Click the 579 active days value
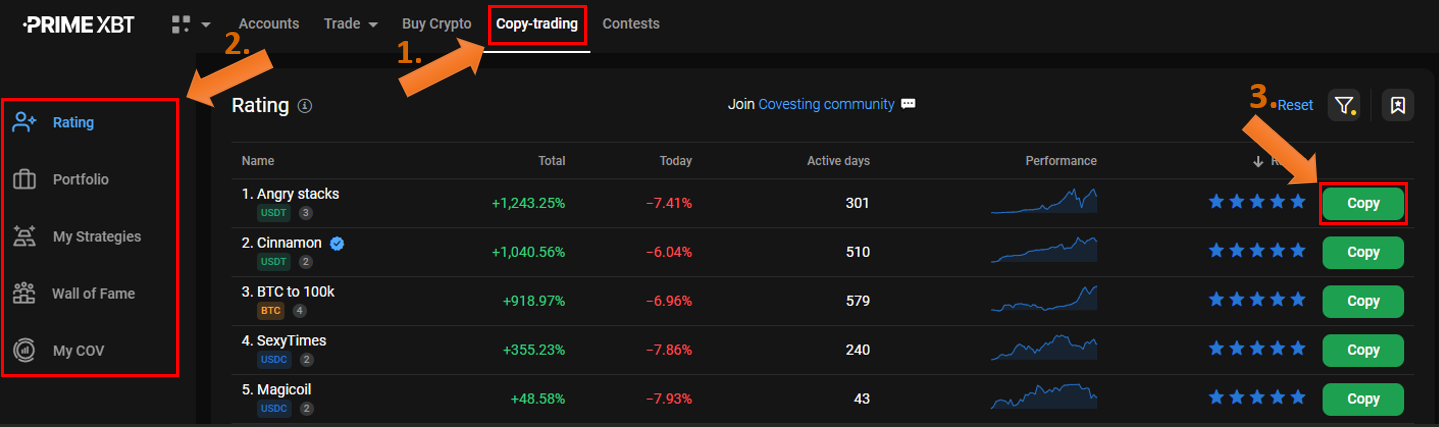 point(858,301)
